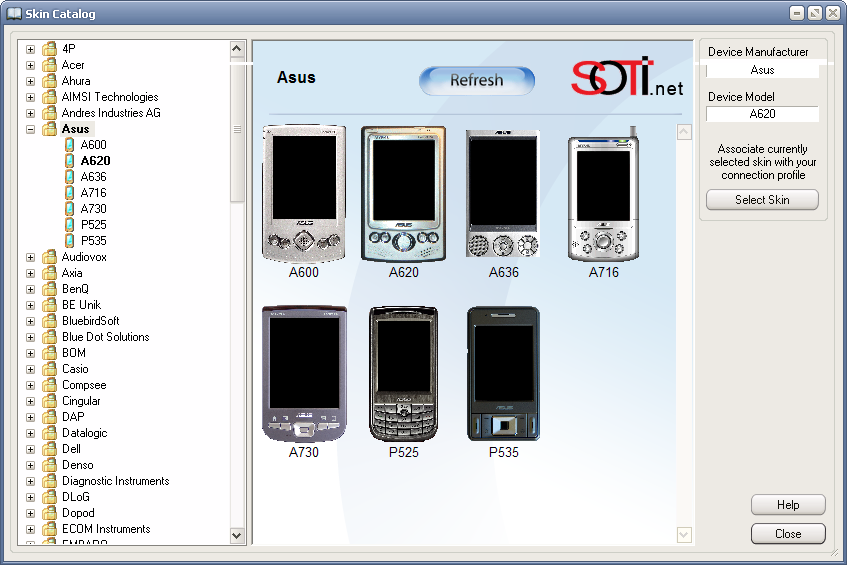The height and width of the screenshot is (565, 847).
Task: Click the Dell folder icon
Action: (x=49, y=449)
